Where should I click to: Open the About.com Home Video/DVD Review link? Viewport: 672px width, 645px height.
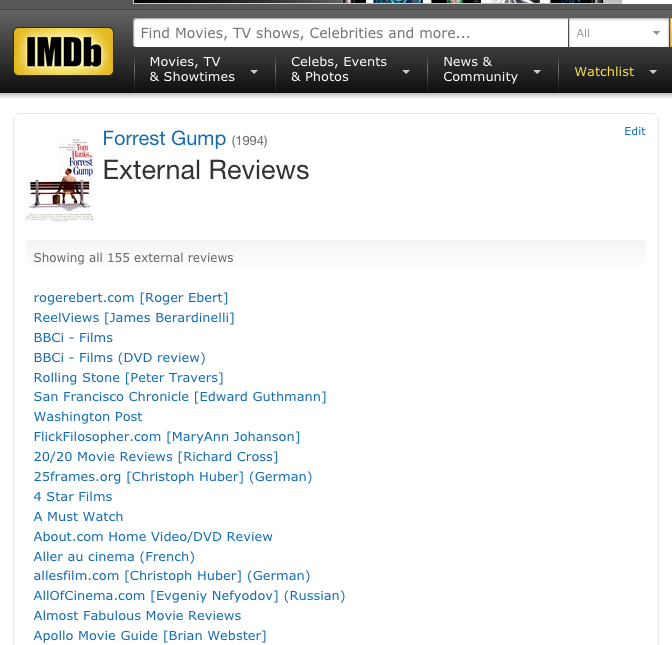153,537
